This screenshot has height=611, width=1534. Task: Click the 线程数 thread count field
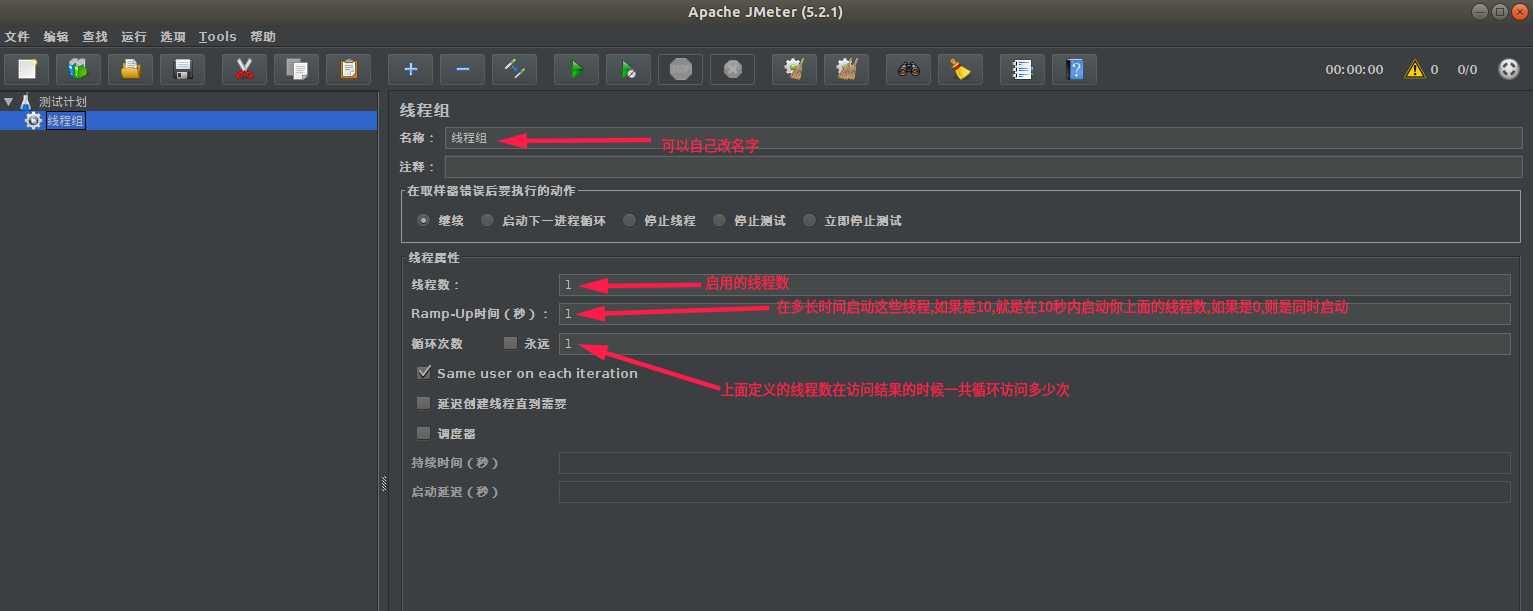click(x=1034, y=285)
